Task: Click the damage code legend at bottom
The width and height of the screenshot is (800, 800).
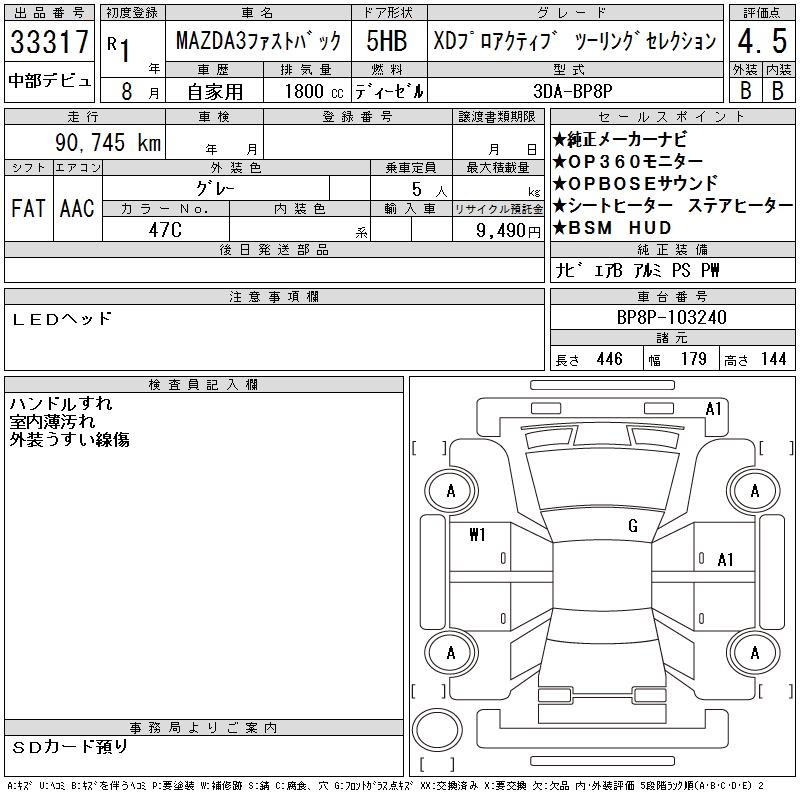Action: tap(386, 786)
